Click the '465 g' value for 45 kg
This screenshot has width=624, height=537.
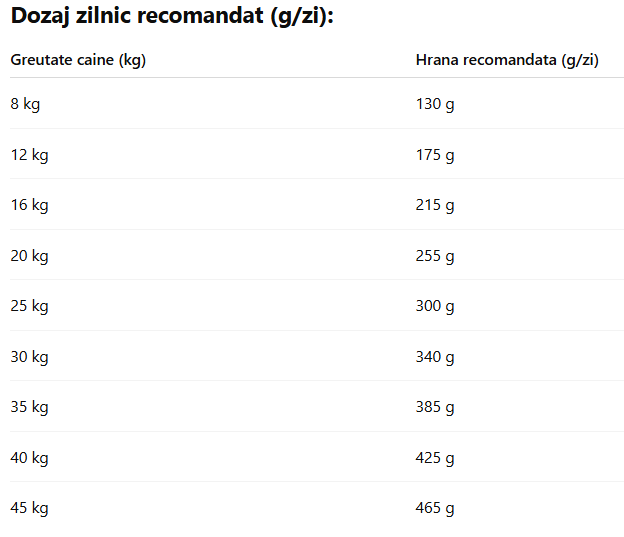point(435,508)
